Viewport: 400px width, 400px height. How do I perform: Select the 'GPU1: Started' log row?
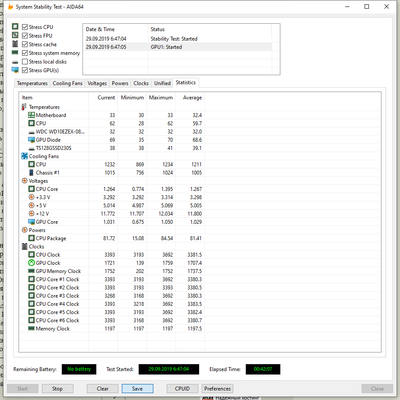click(177, 47)
